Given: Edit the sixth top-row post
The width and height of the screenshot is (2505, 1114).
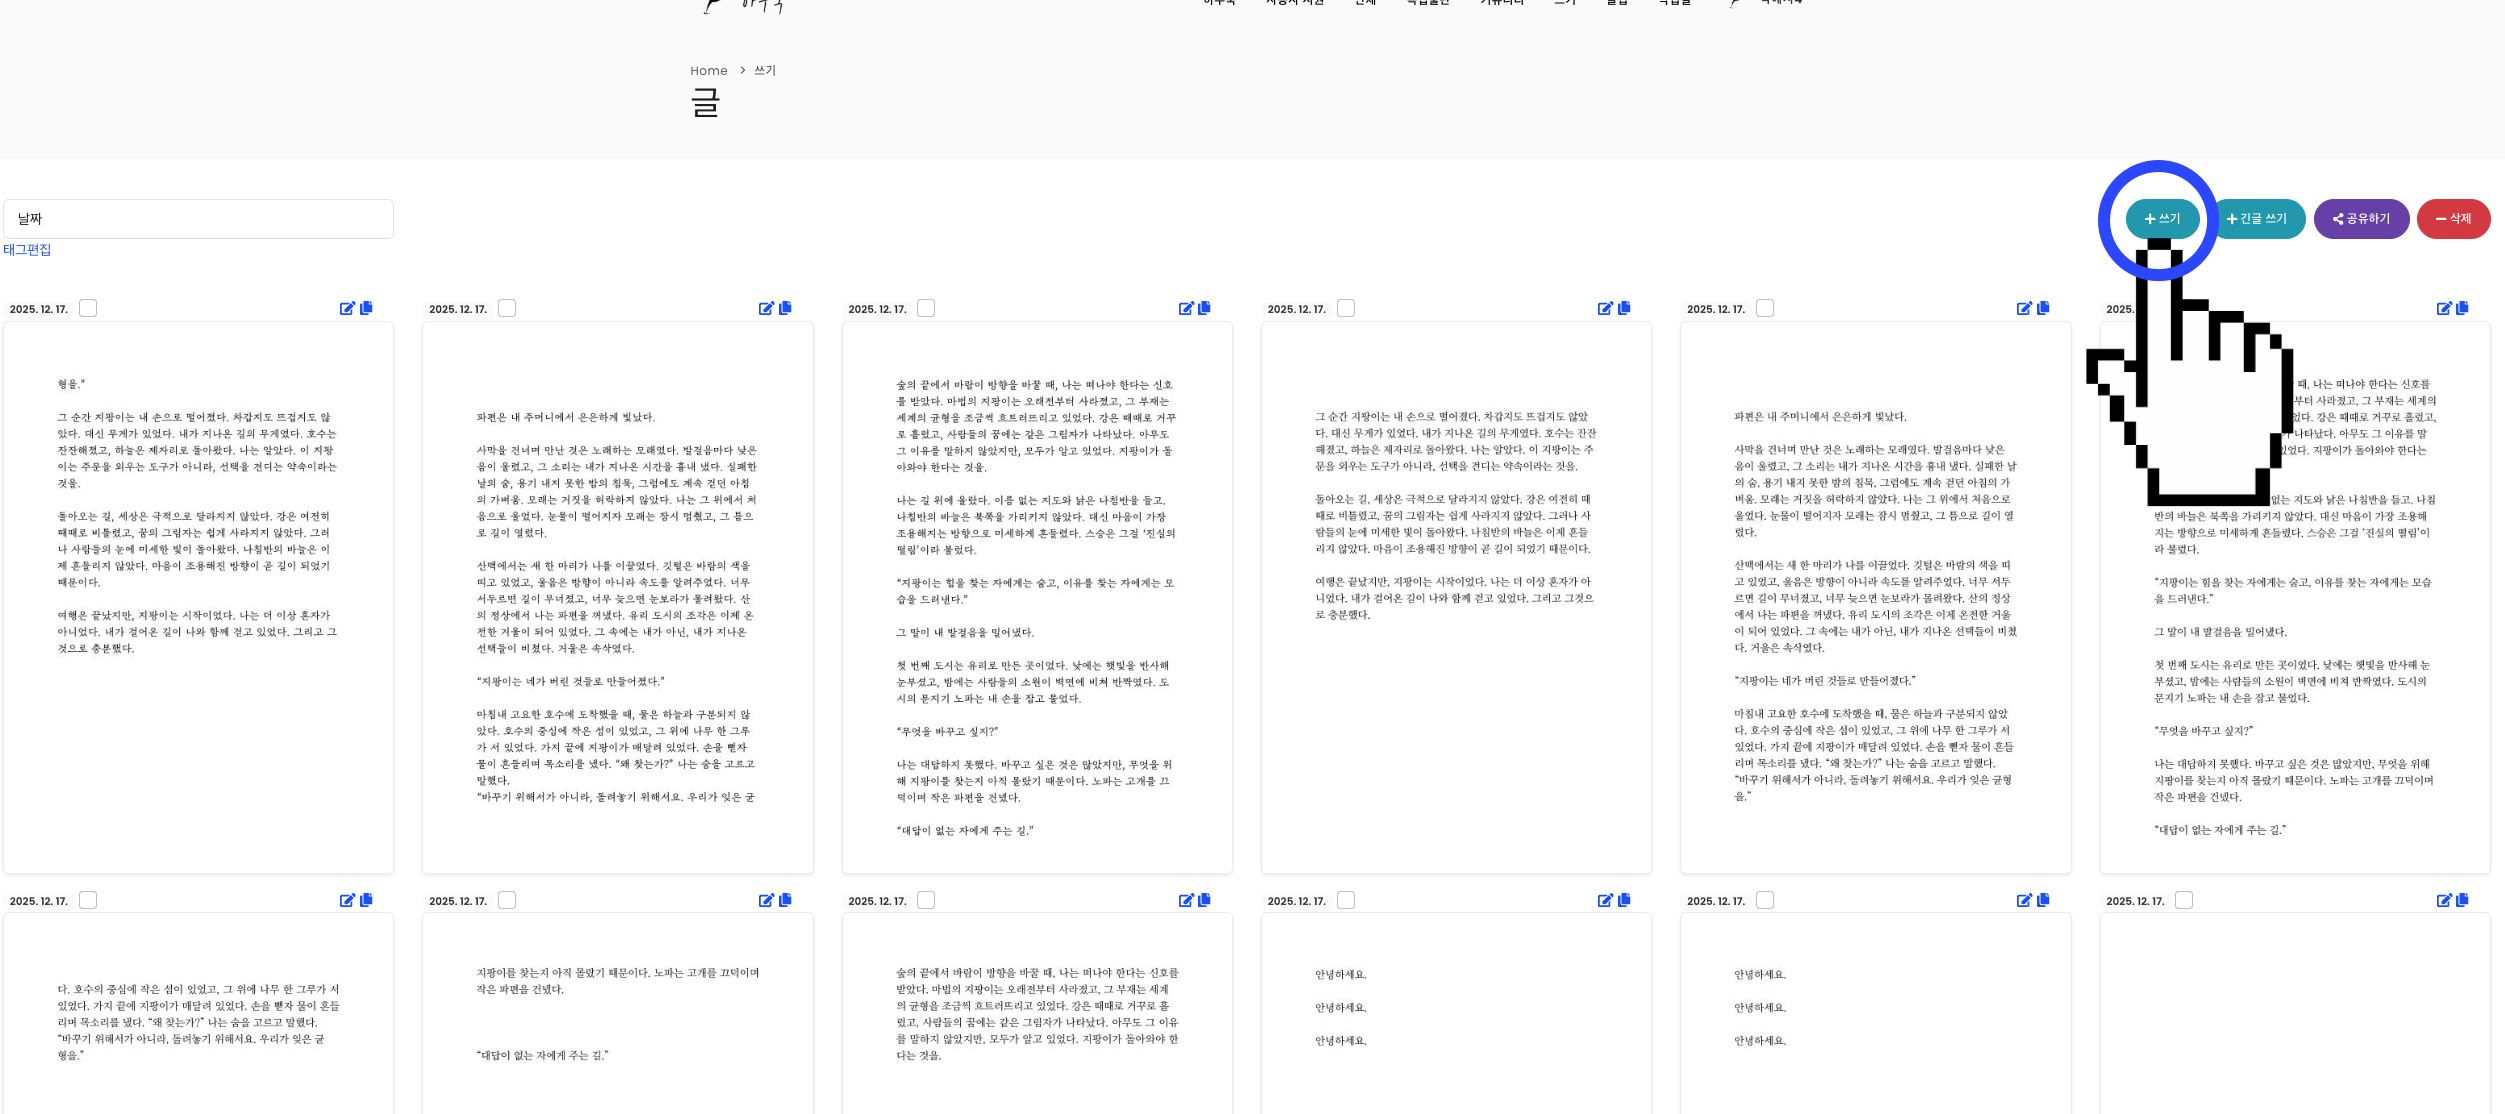Looking at the screenshot, I should pos(2444,309).
